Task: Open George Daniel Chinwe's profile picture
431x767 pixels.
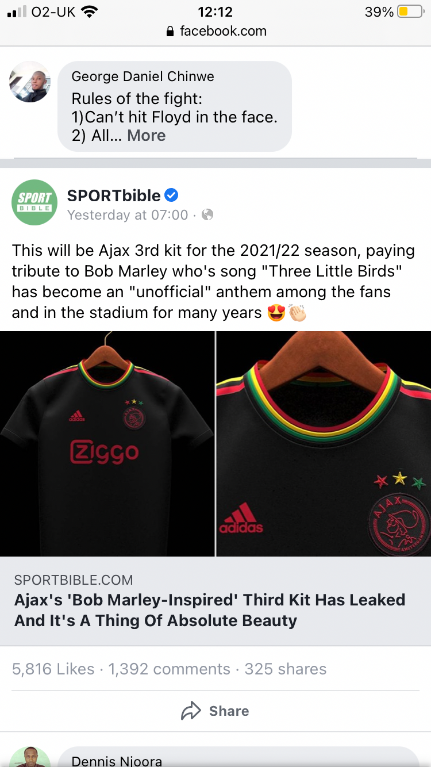Action: tap(29, 82)
